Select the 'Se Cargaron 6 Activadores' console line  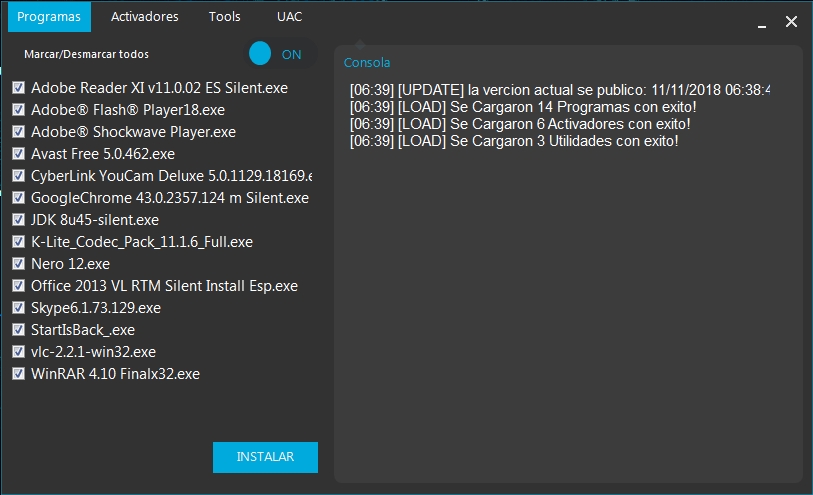520,124
